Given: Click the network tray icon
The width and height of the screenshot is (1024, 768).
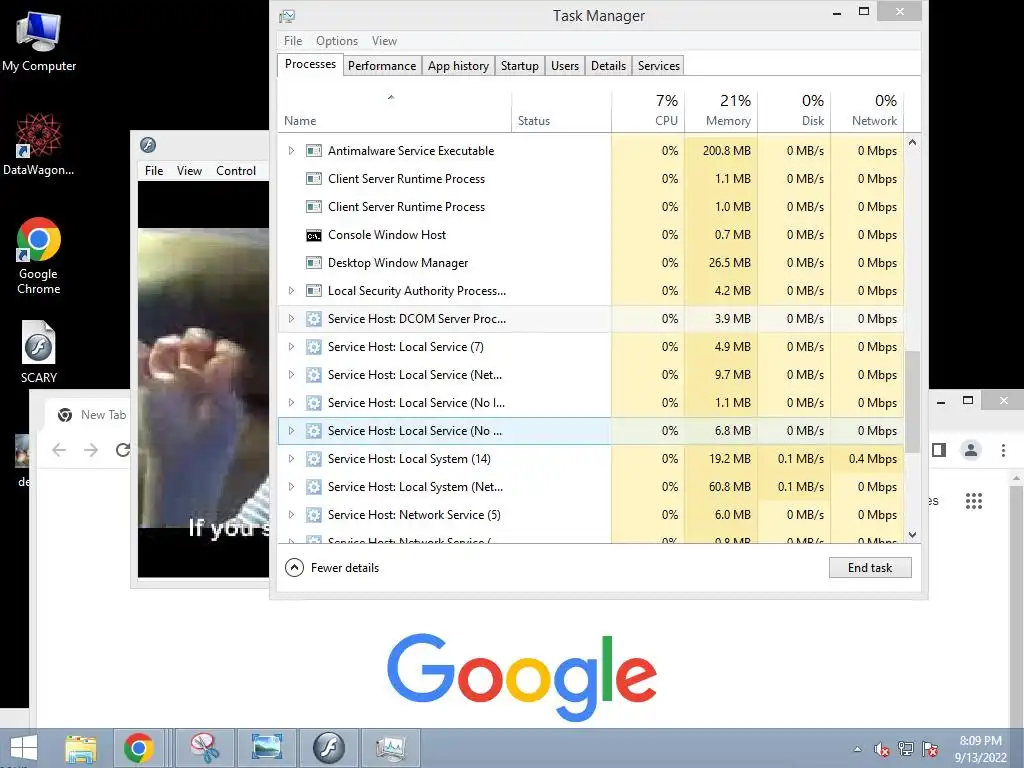Looking at the screenshot, I should tap(906, 749).
